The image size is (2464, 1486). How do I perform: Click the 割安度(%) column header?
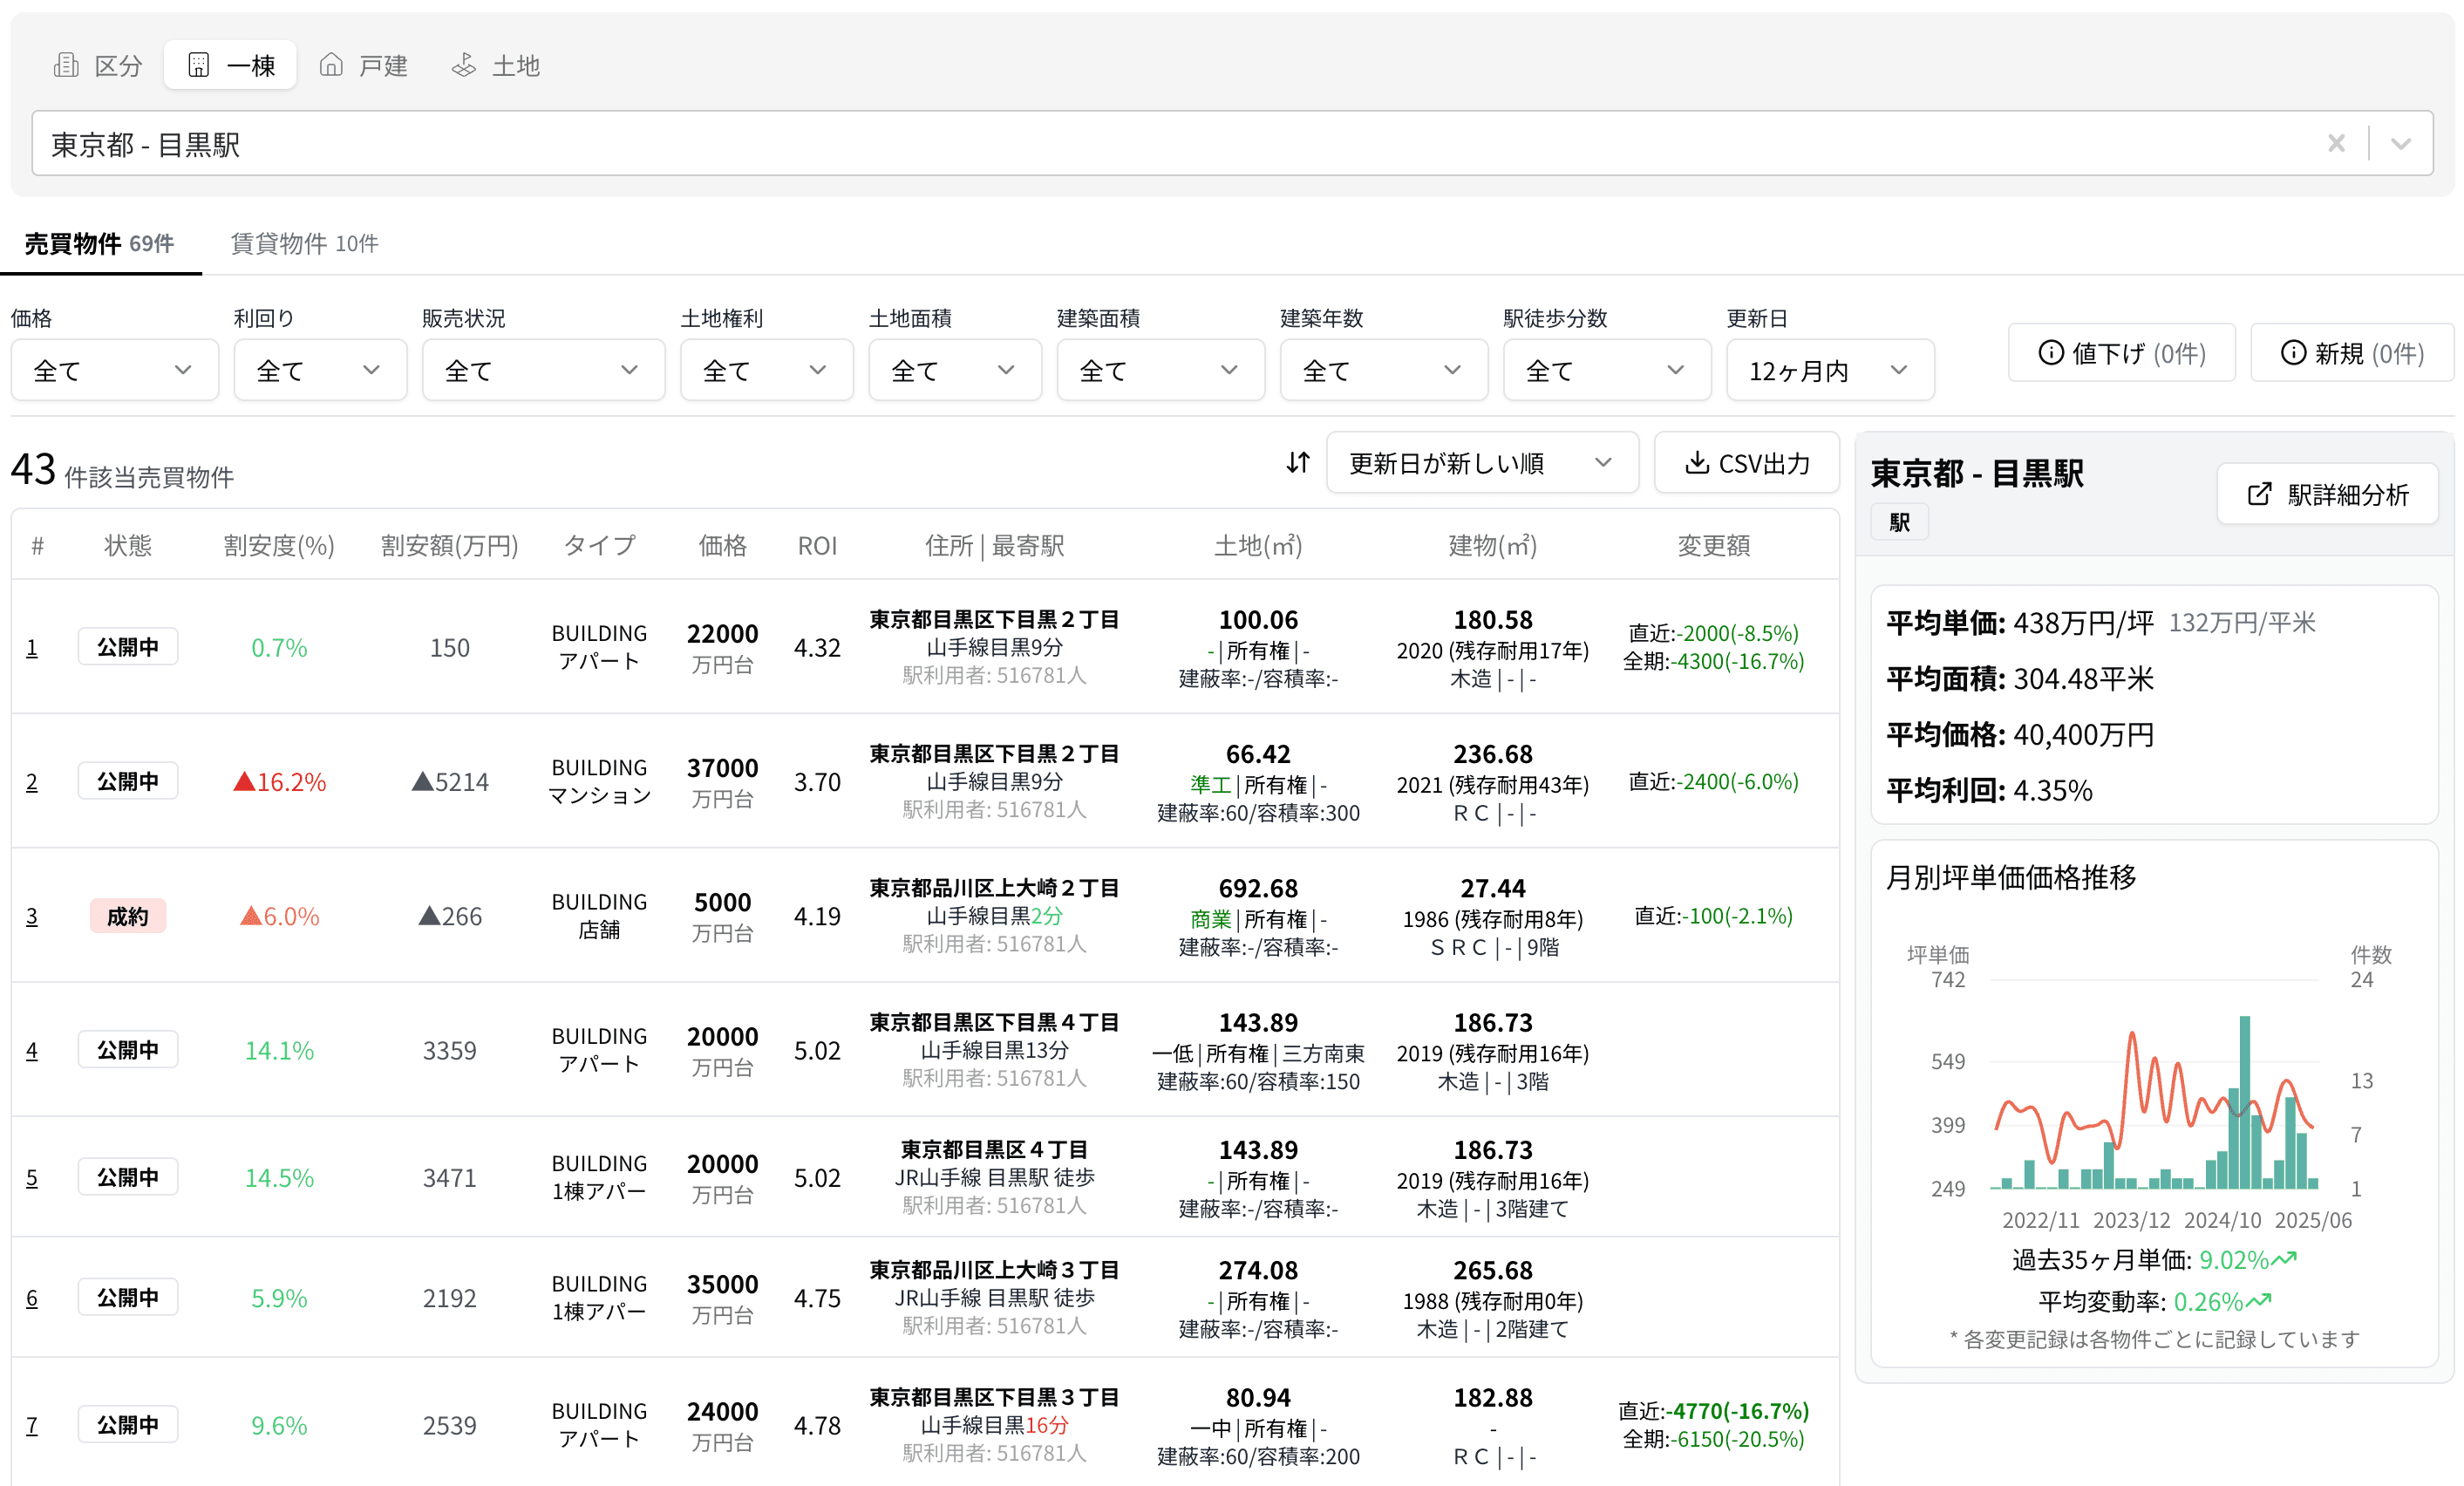coord(279,545)
